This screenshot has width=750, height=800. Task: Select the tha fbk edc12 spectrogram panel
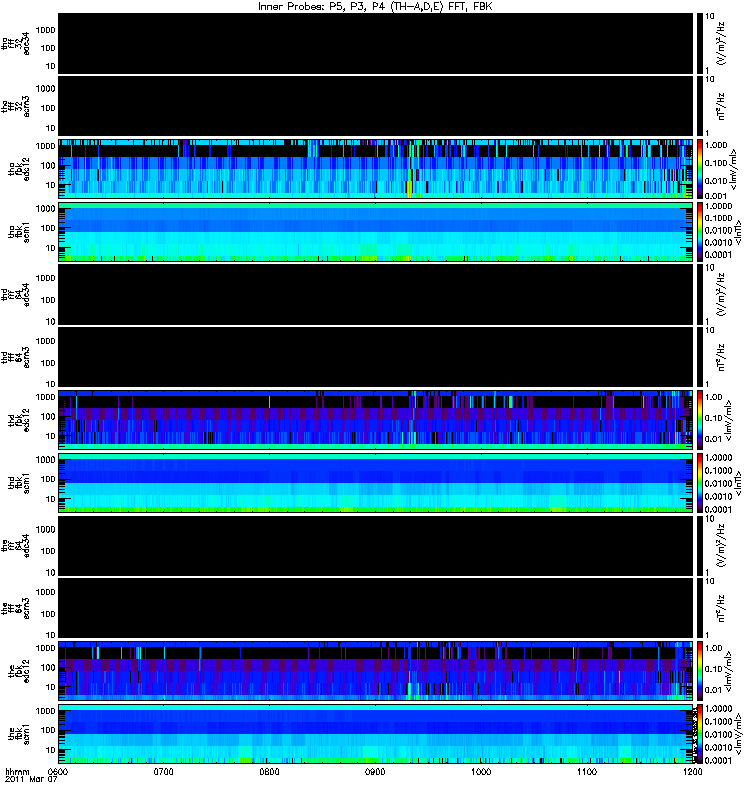(x=376, y=169)
